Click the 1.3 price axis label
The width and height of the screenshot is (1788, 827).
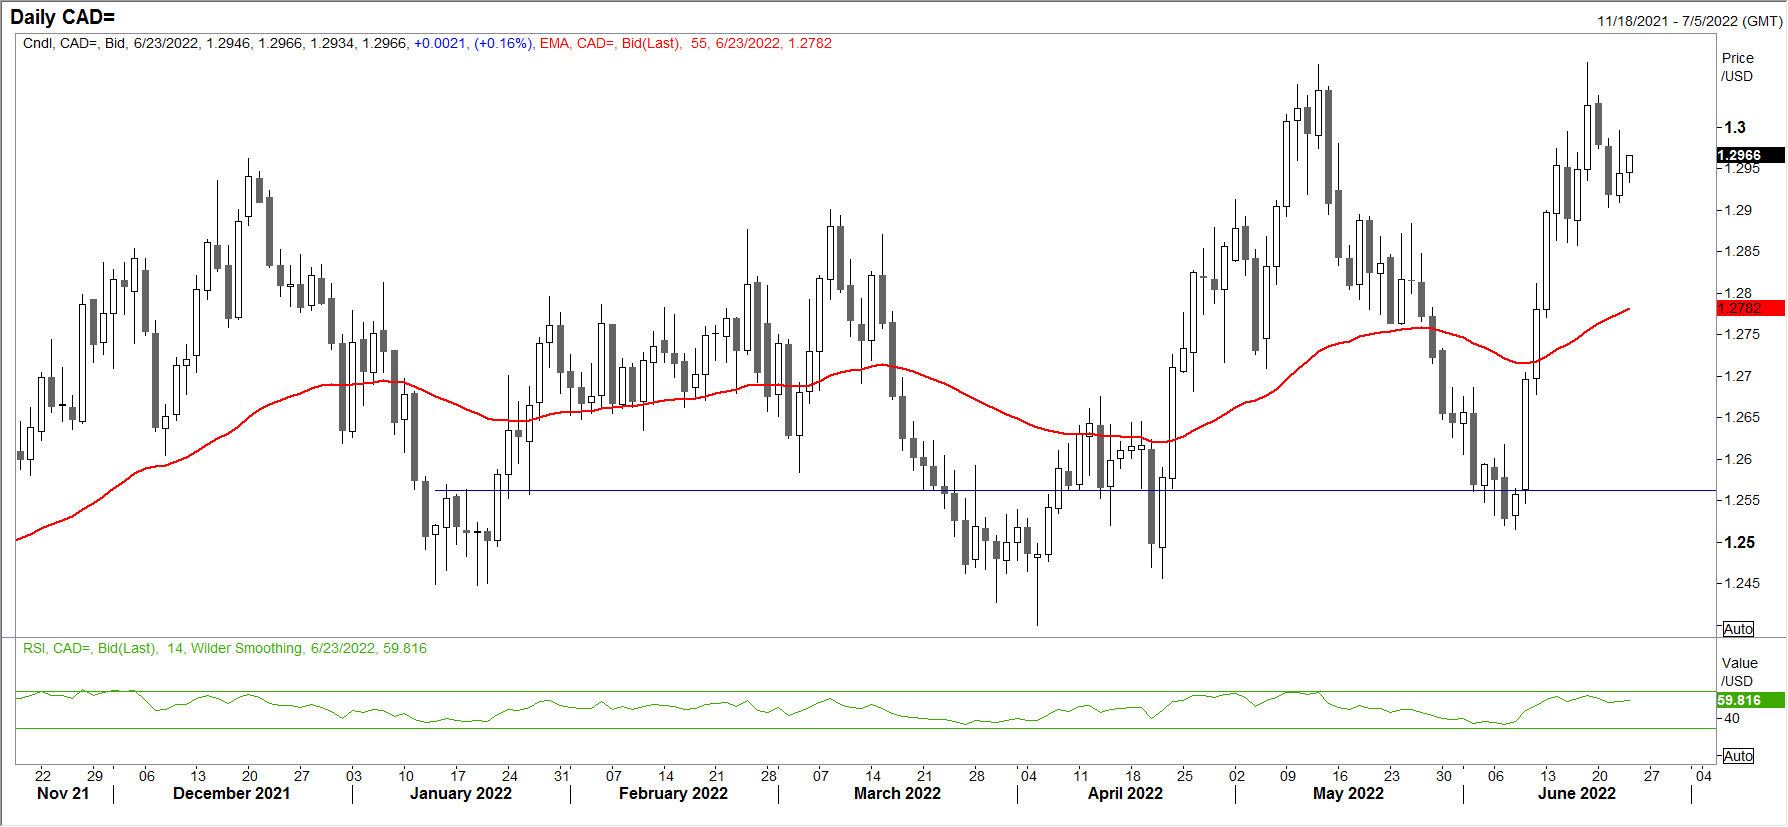point(1735,127)
